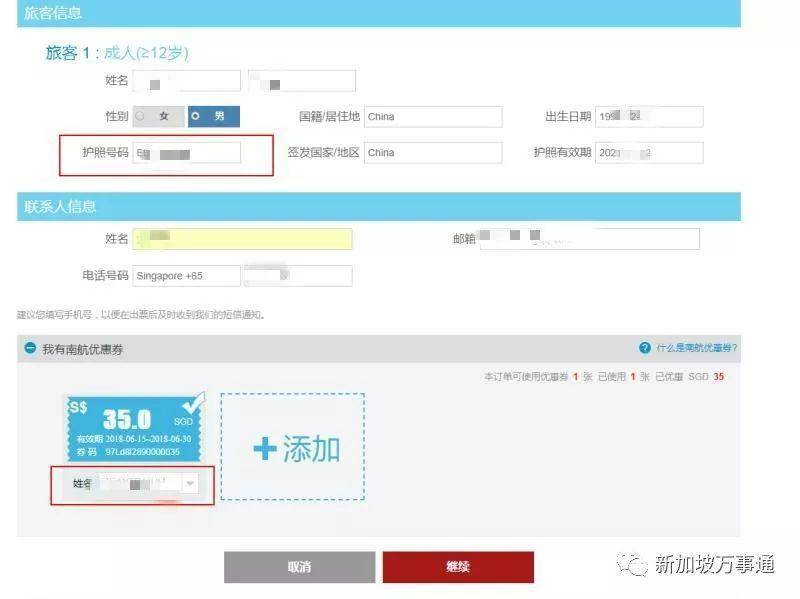This screenshot has width=800, height=599.
Task: Open the 护照有效期 date field
Action: [x=648, y=153]
